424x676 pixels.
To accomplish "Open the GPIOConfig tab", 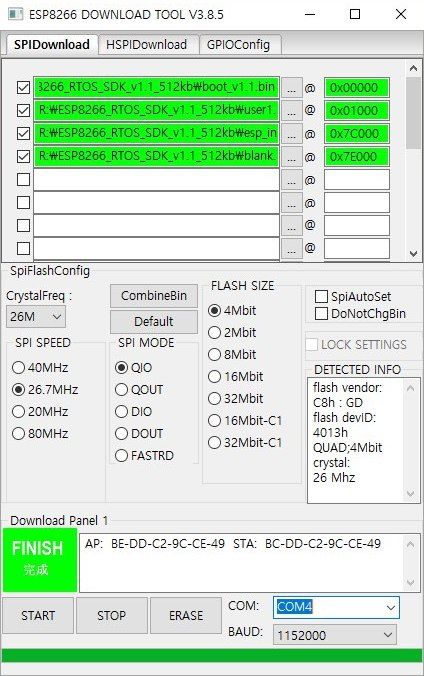I will [238, 44].
